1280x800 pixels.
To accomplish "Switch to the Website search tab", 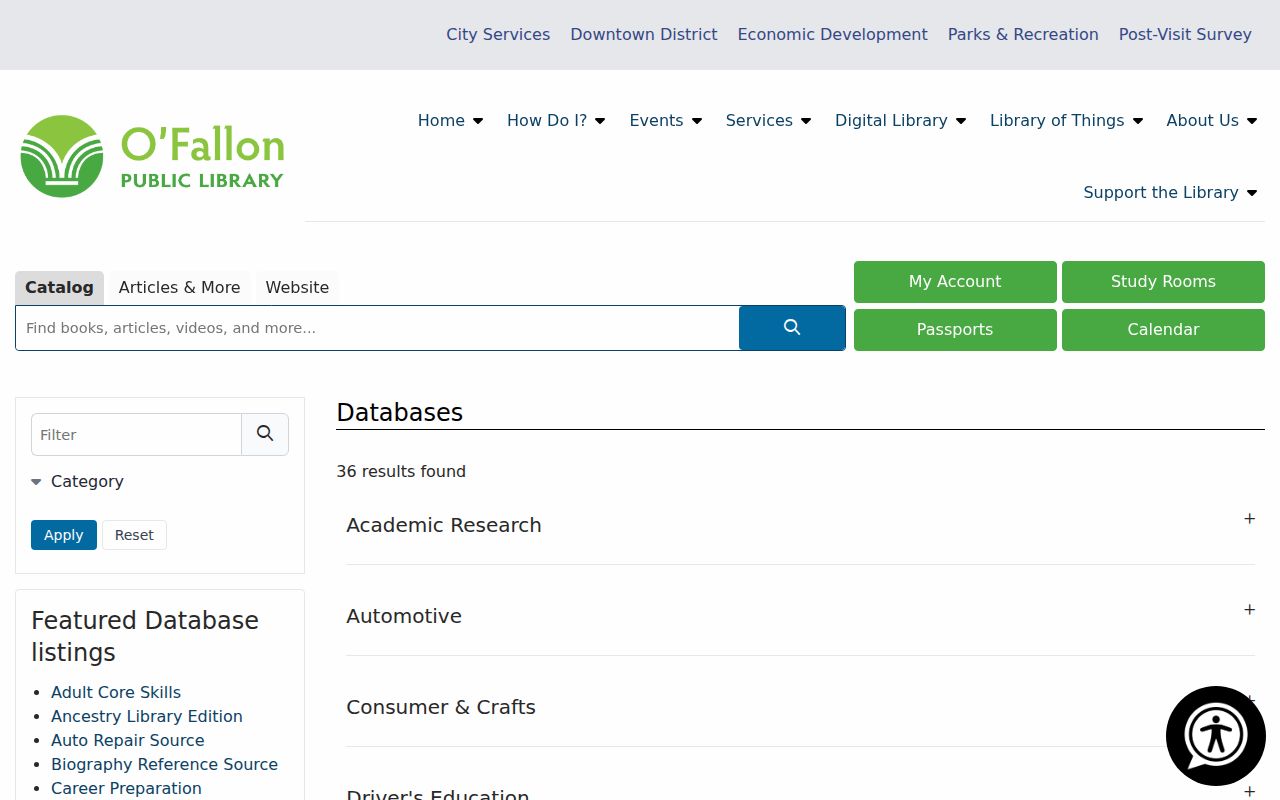I will click(x=297, y=287).
